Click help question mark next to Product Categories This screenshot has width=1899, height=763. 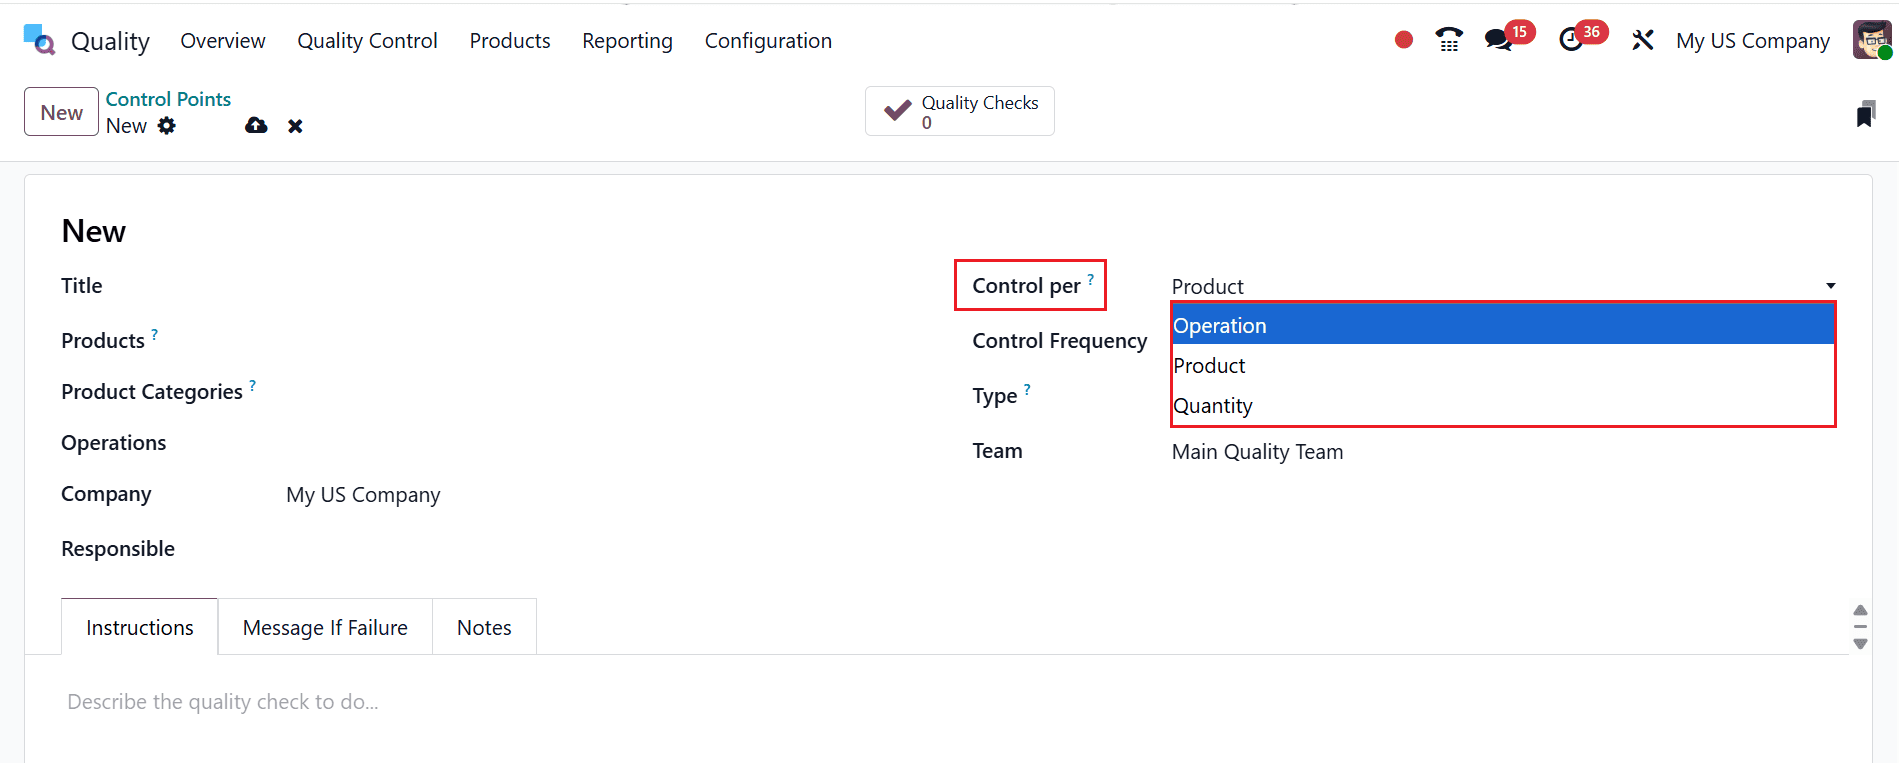[x=253, y=385]
